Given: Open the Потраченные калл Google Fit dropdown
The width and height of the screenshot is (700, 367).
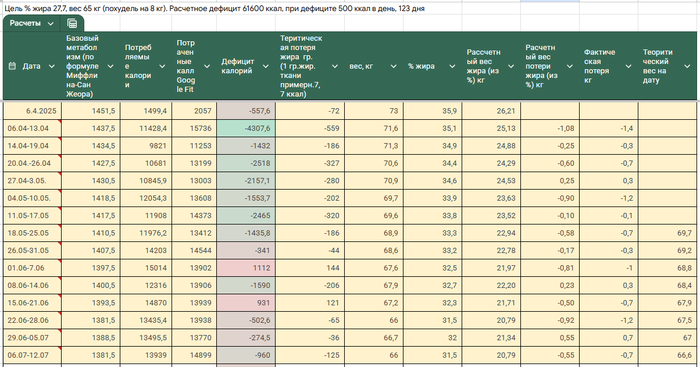Looking at the screenshot, I should point(207,66).
